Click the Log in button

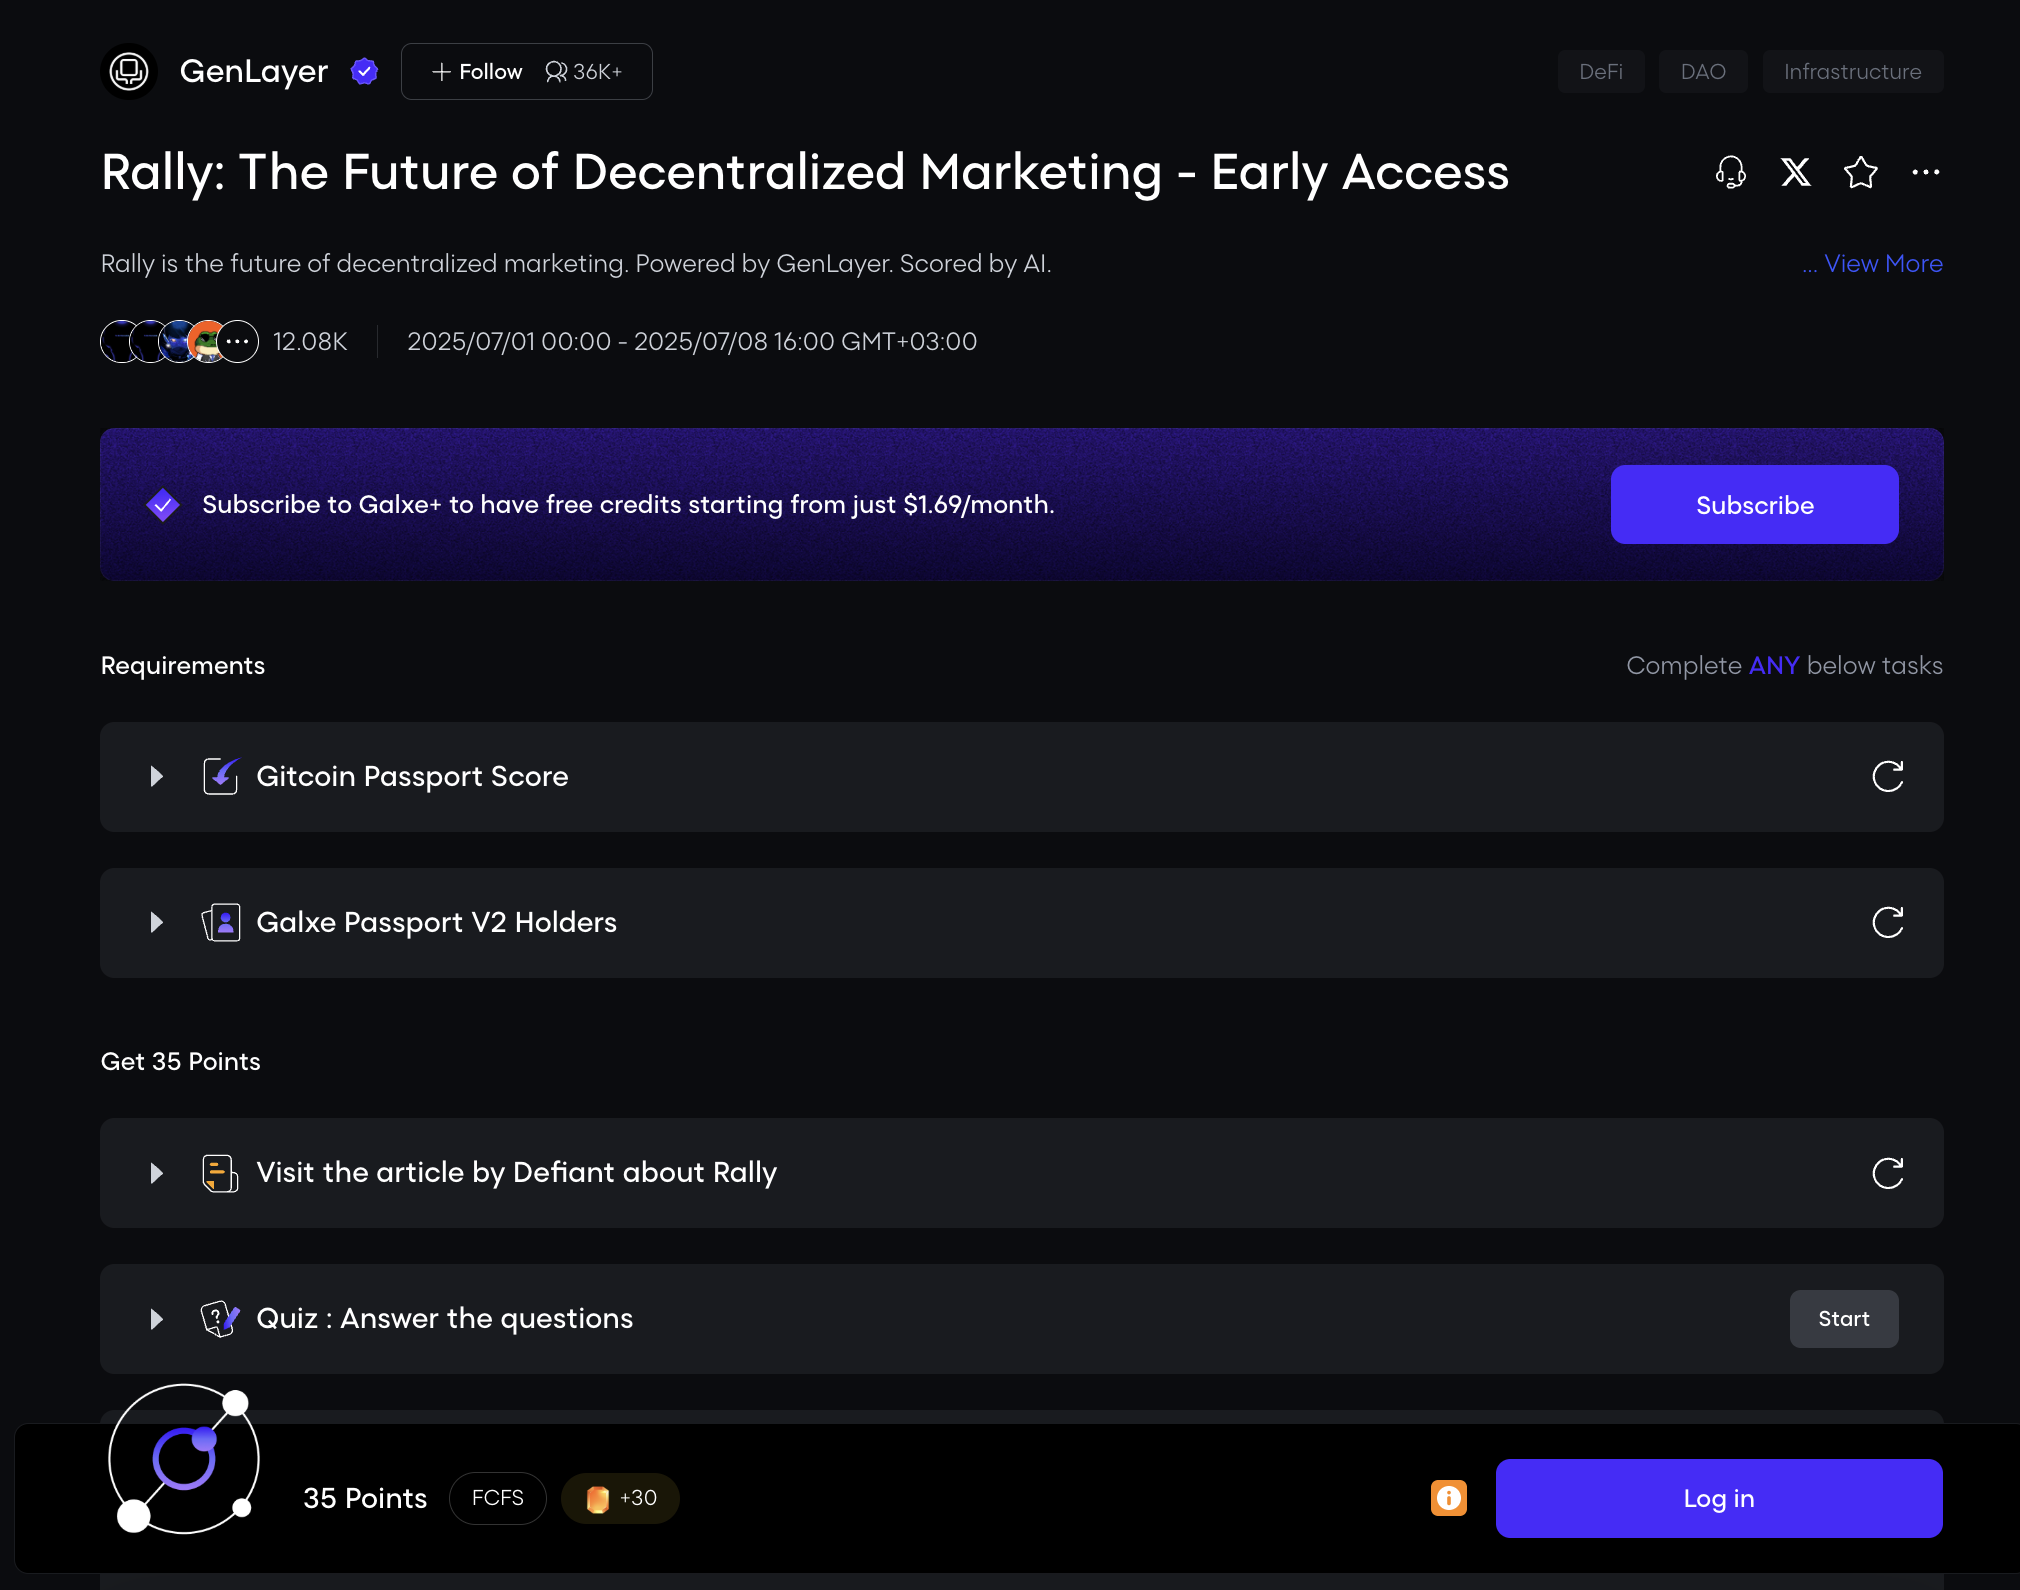[x=1719, y=1498]
